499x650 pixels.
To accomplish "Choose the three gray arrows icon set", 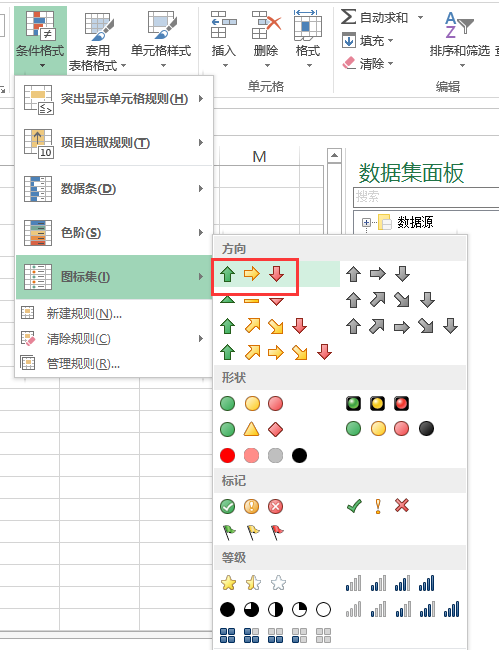I will [x=378, y=274].
